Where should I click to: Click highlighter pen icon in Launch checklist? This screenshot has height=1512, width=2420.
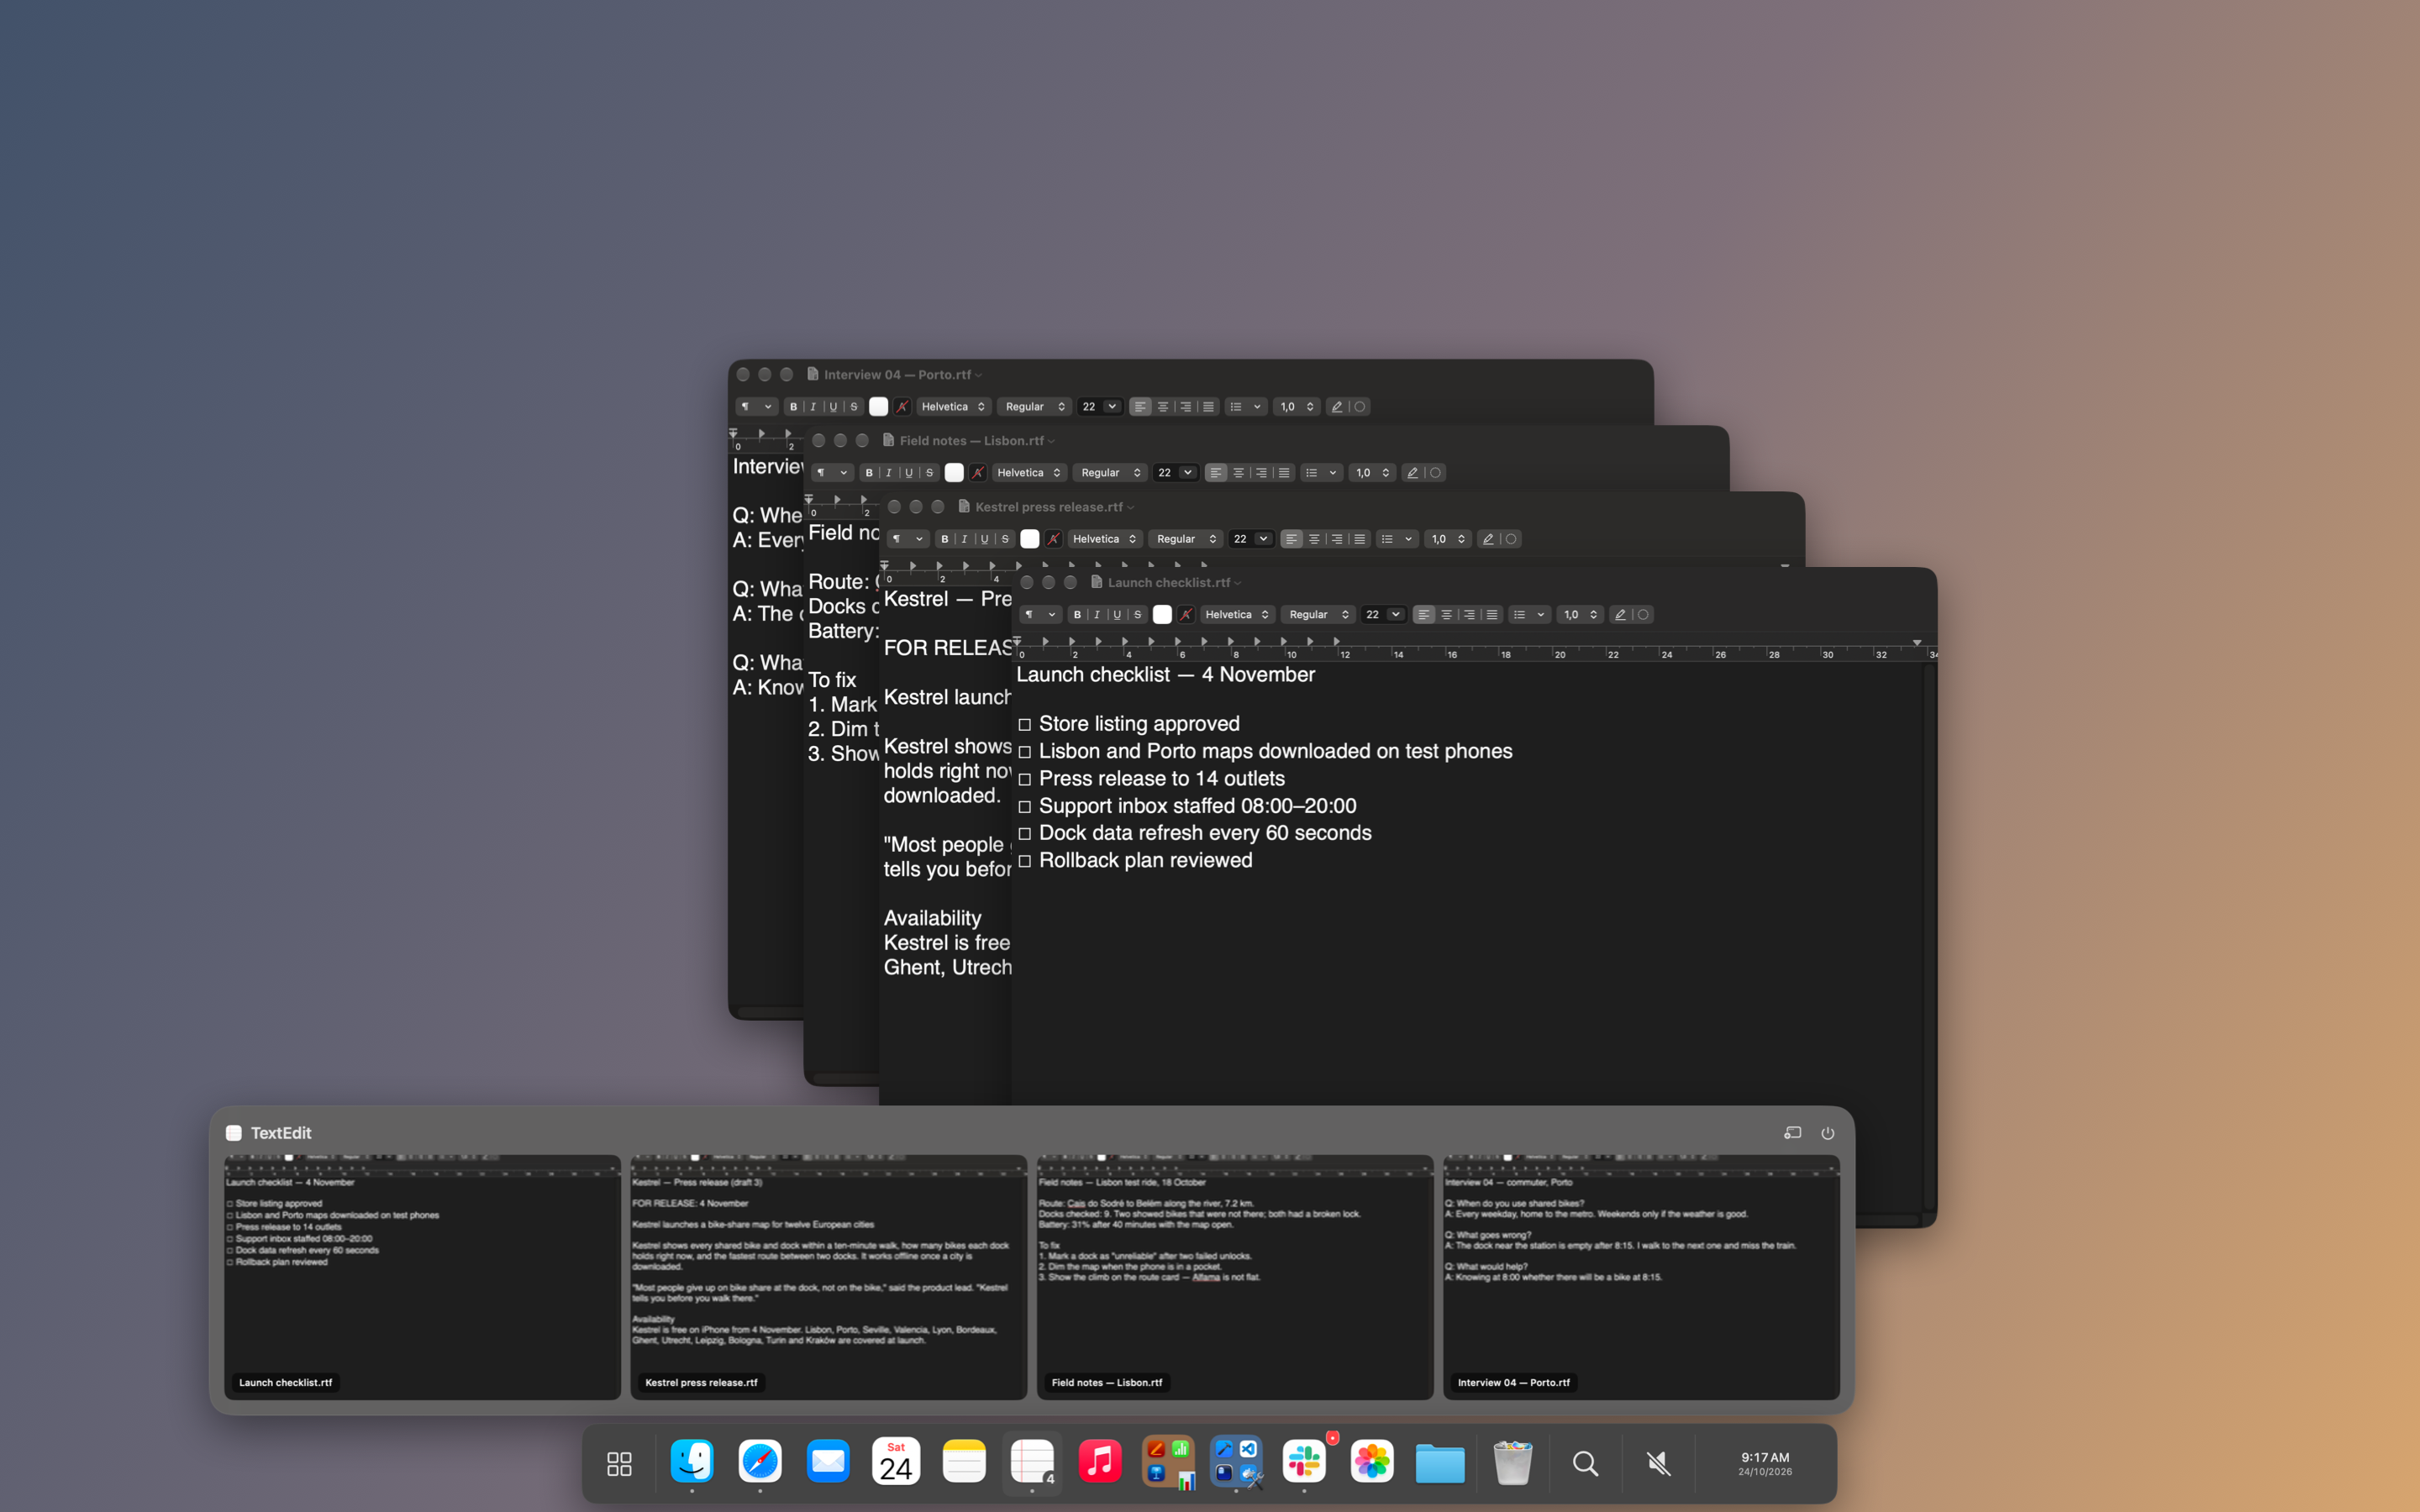pos(1620,614)
